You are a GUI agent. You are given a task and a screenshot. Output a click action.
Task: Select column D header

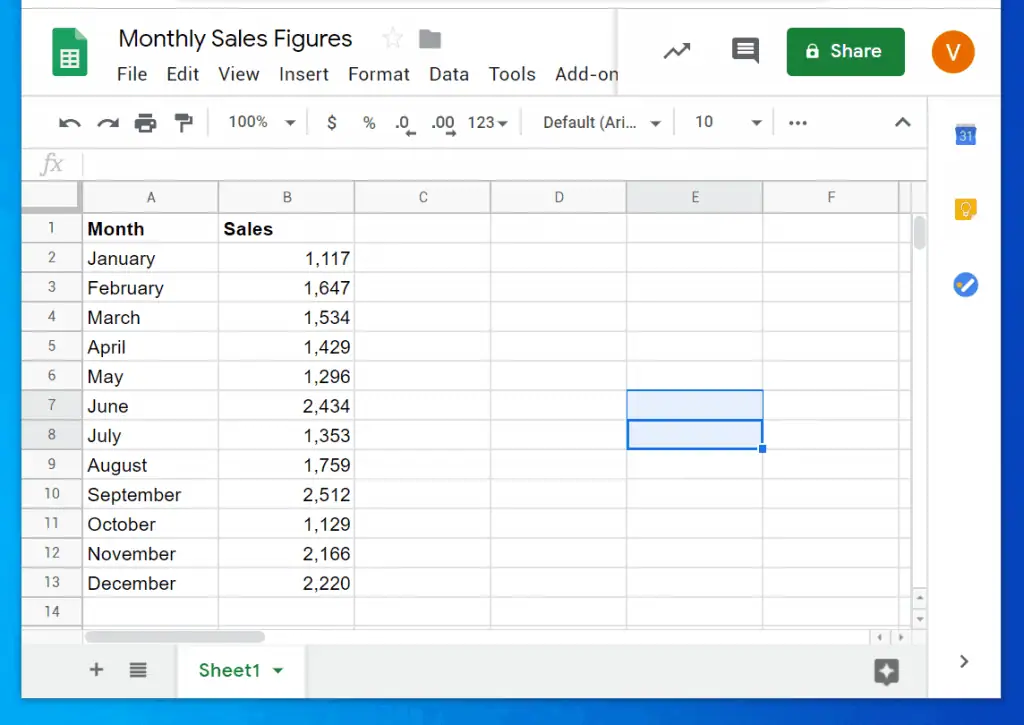tap(558, 197)
